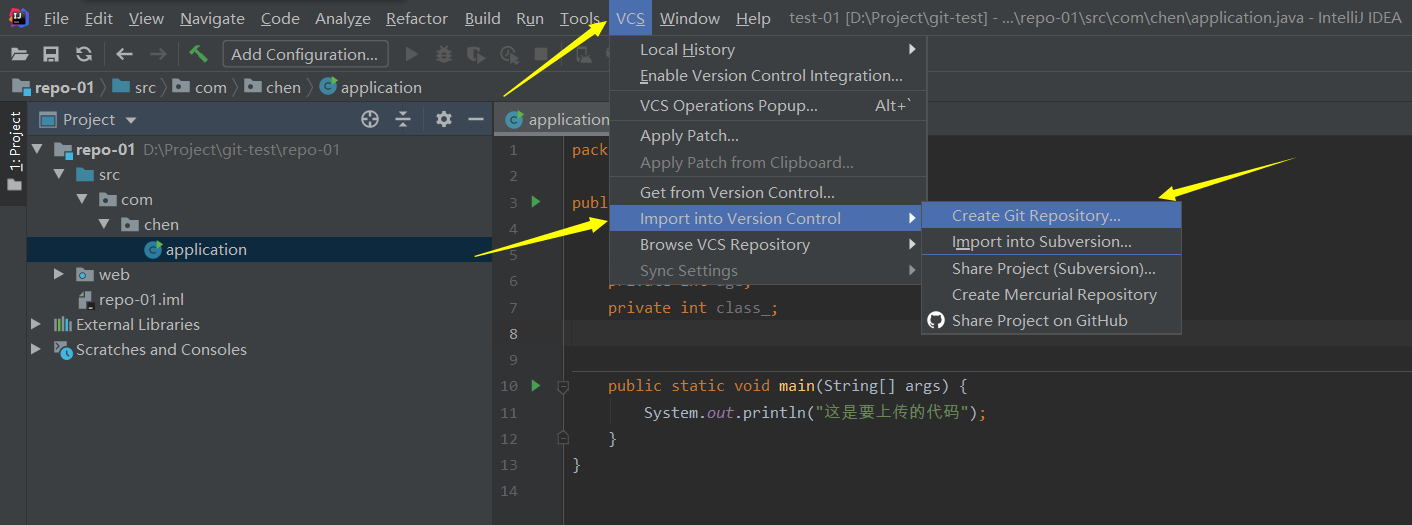Choose Apply Patch... menu entry

coord(768,135)
